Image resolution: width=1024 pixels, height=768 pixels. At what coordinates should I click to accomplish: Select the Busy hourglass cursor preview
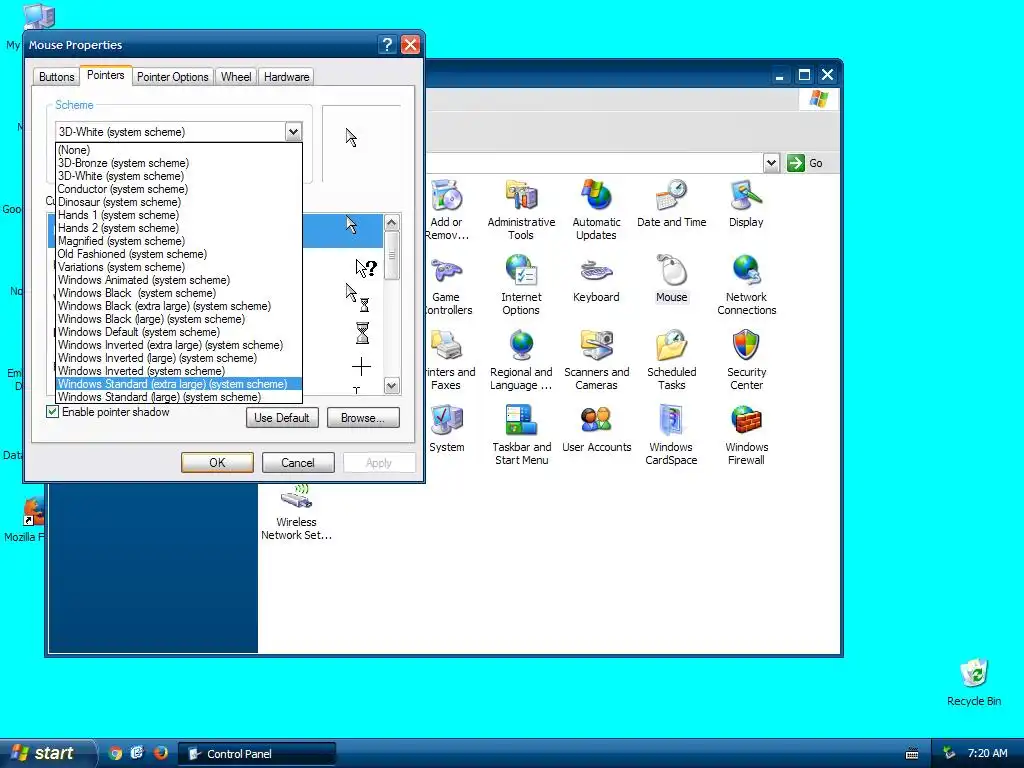coord(362,332)
